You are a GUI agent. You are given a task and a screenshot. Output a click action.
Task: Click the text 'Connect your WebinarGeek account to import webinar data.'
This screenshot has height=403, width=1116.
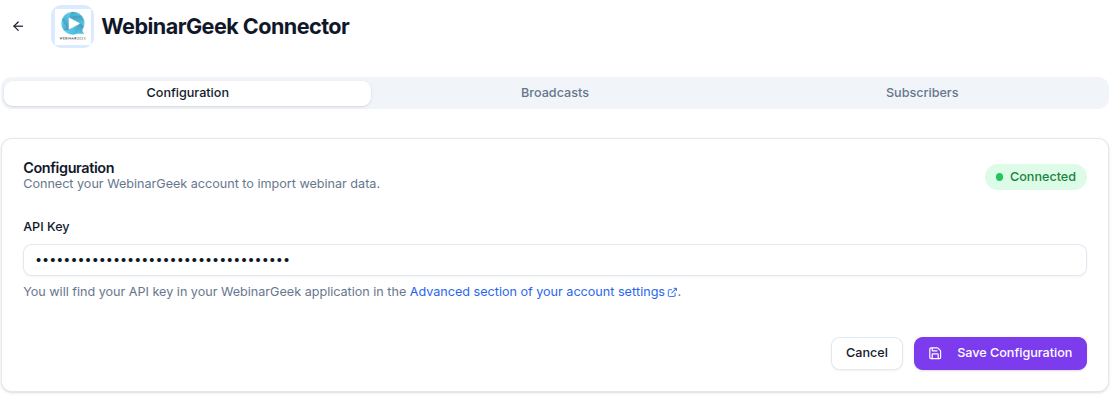[x=201, y=184]
